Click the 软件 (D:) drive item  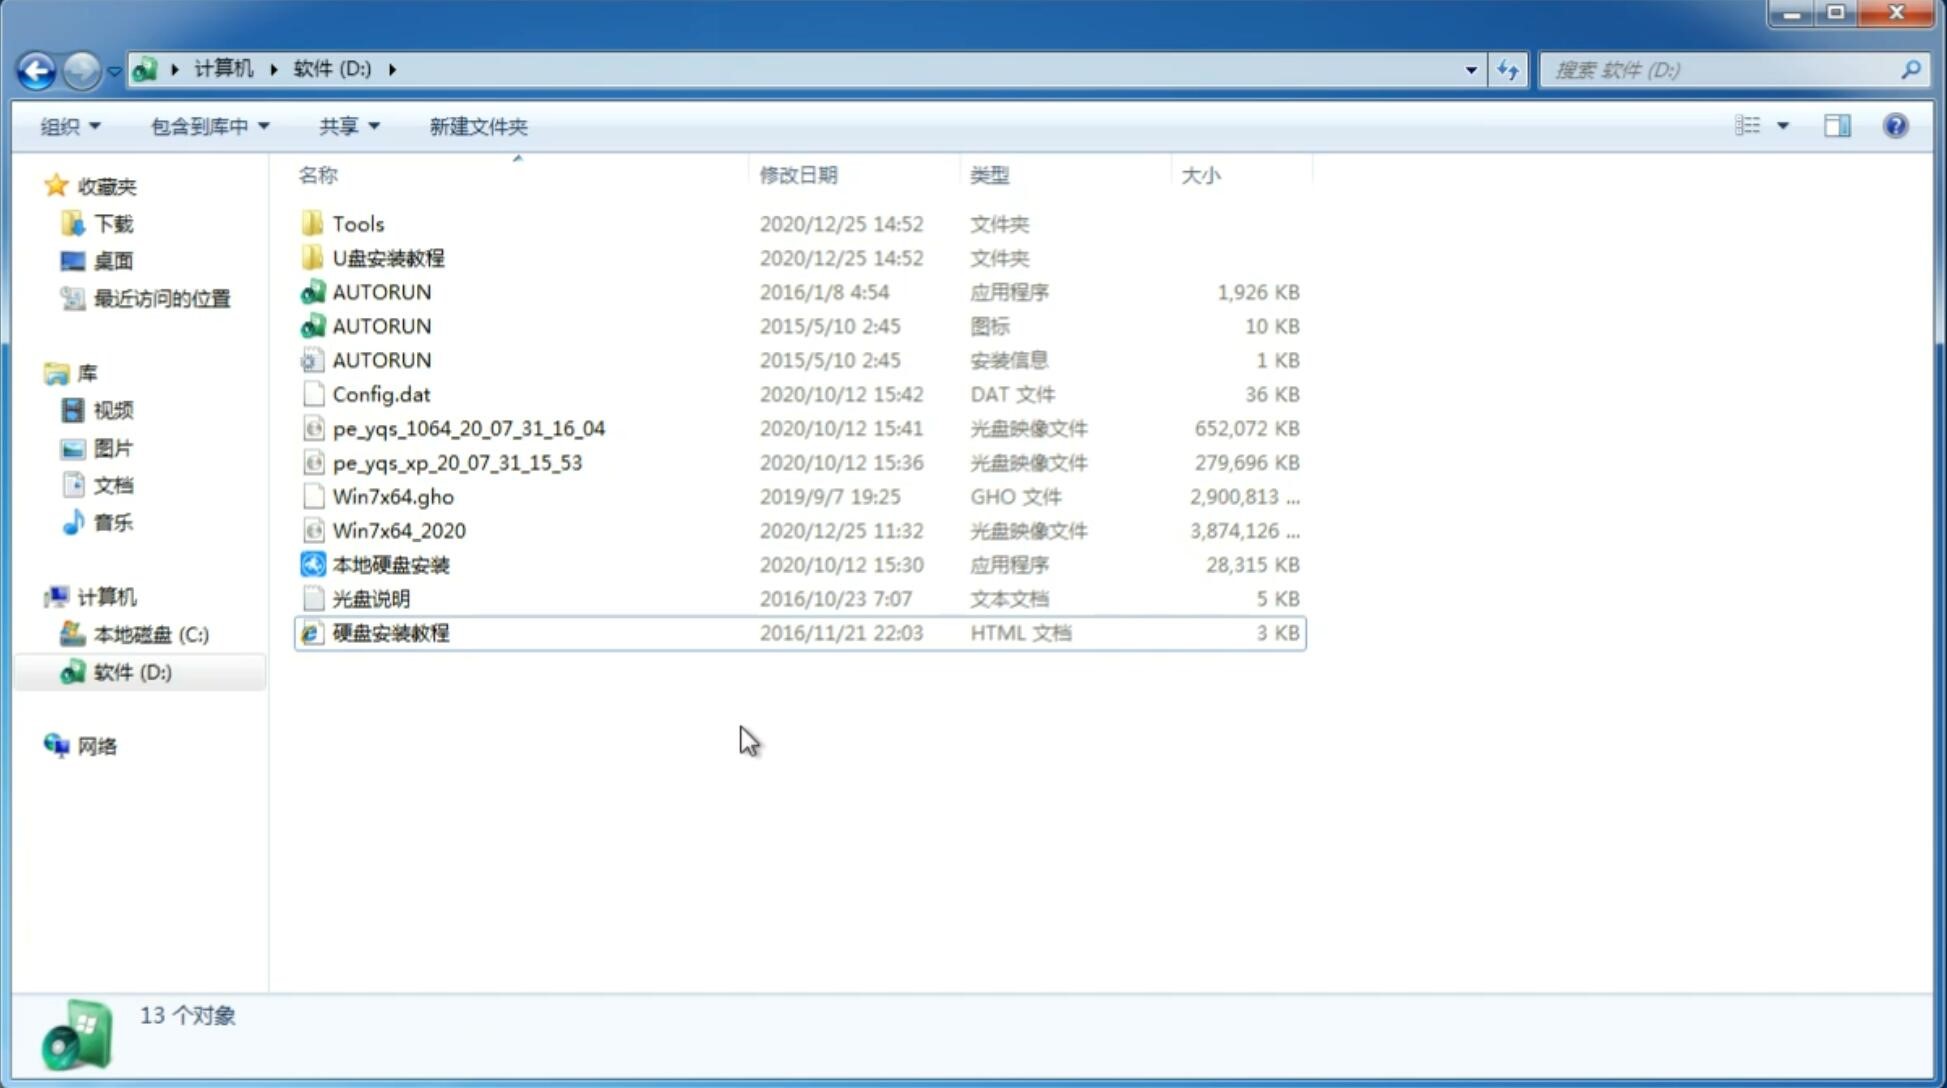coord(131,672)
